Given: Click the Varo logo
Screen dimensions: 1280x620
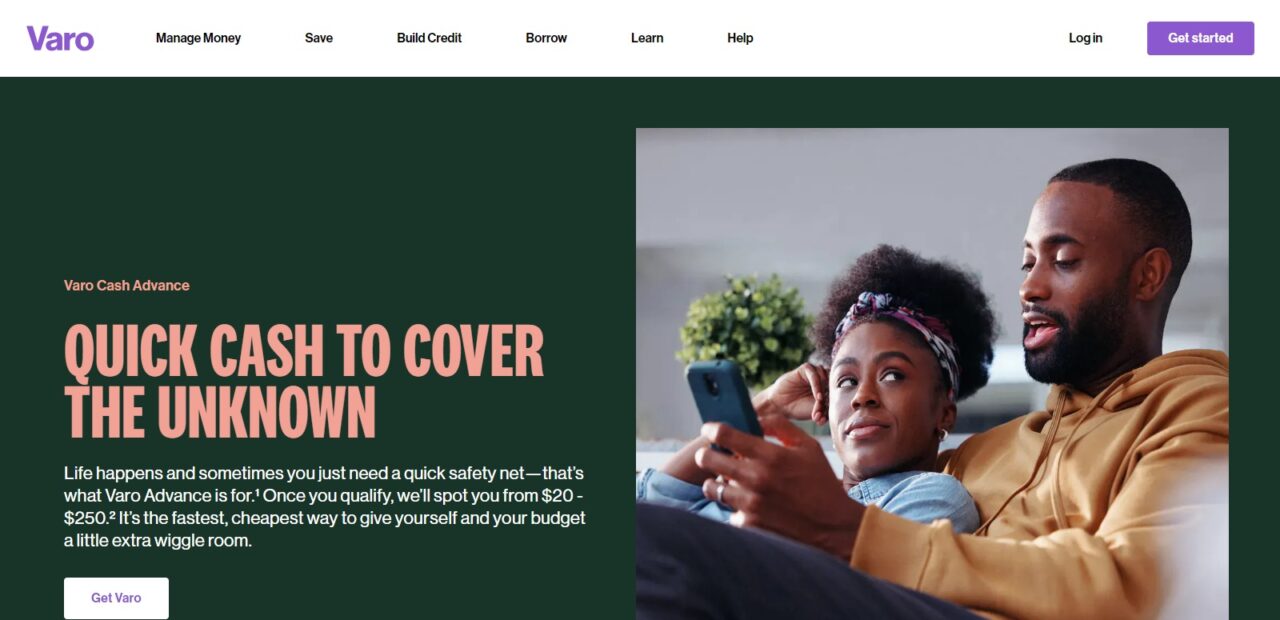Looking at the screenshot, I should pyautogui.click(x=60, y=38).
